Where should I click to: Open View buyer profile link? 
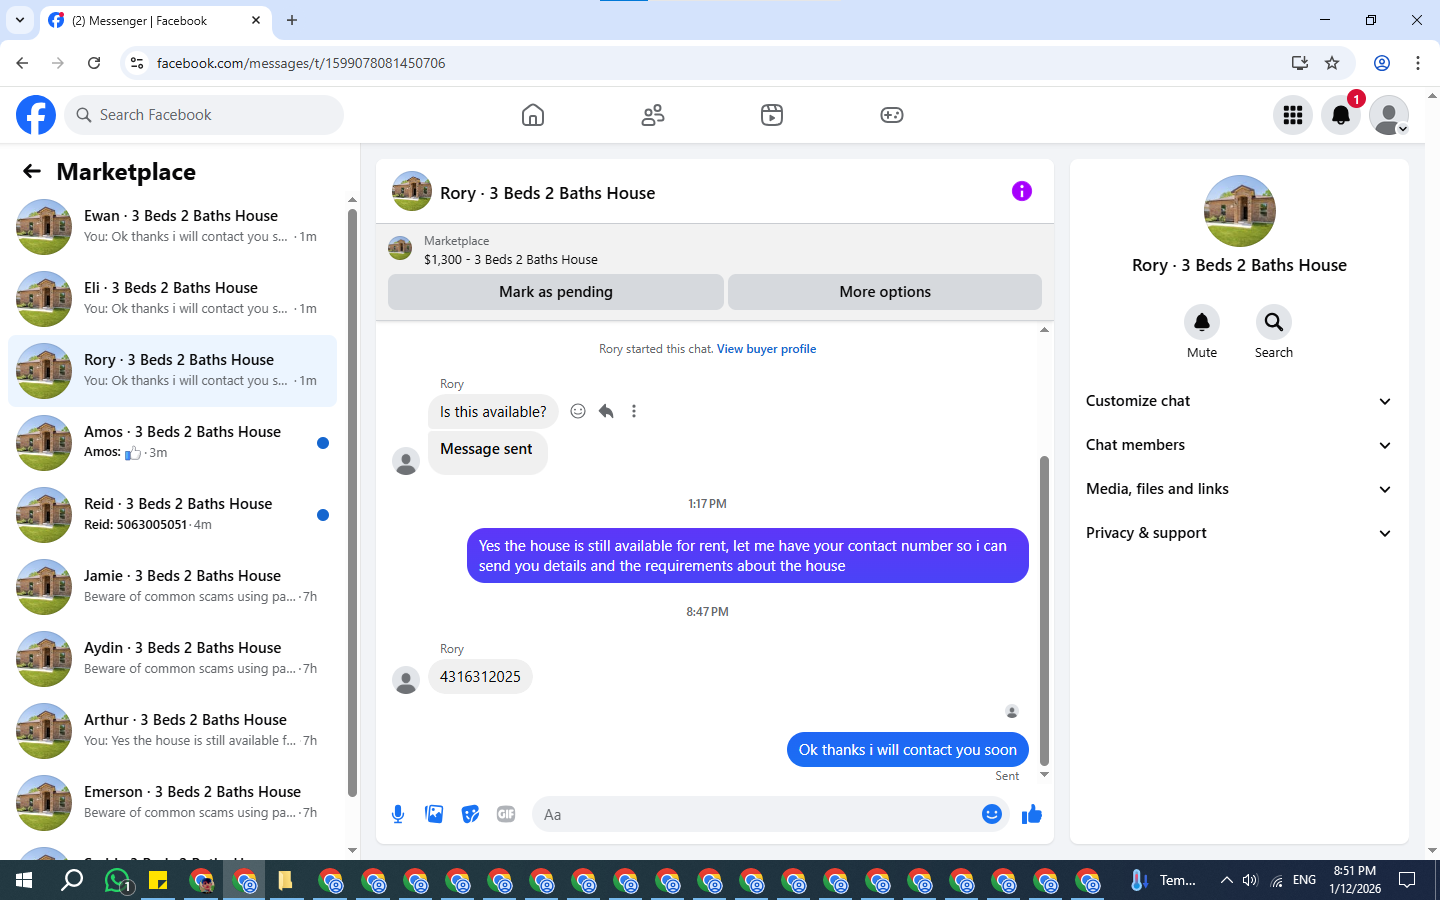766,349
